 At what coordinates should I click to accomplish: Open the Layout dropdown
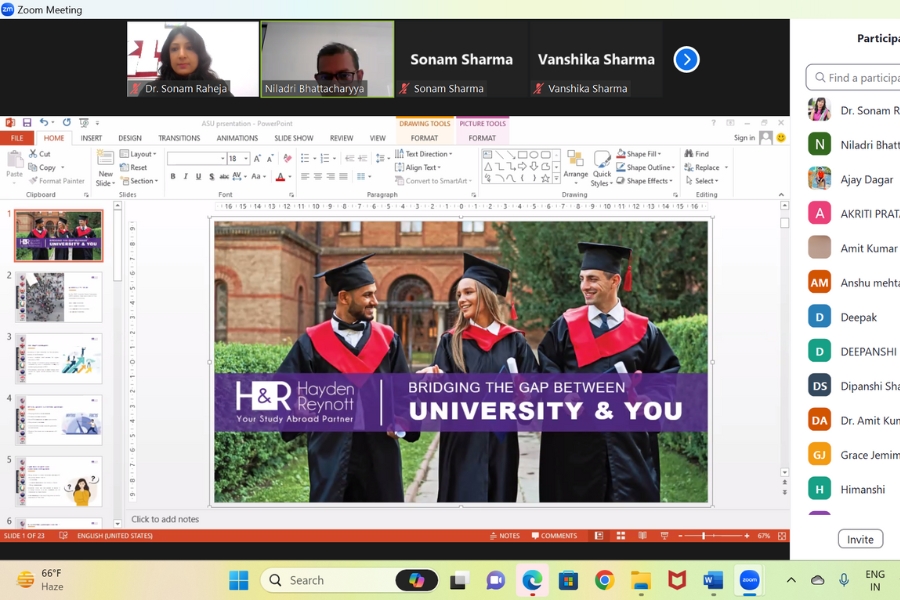click(138, 154)
